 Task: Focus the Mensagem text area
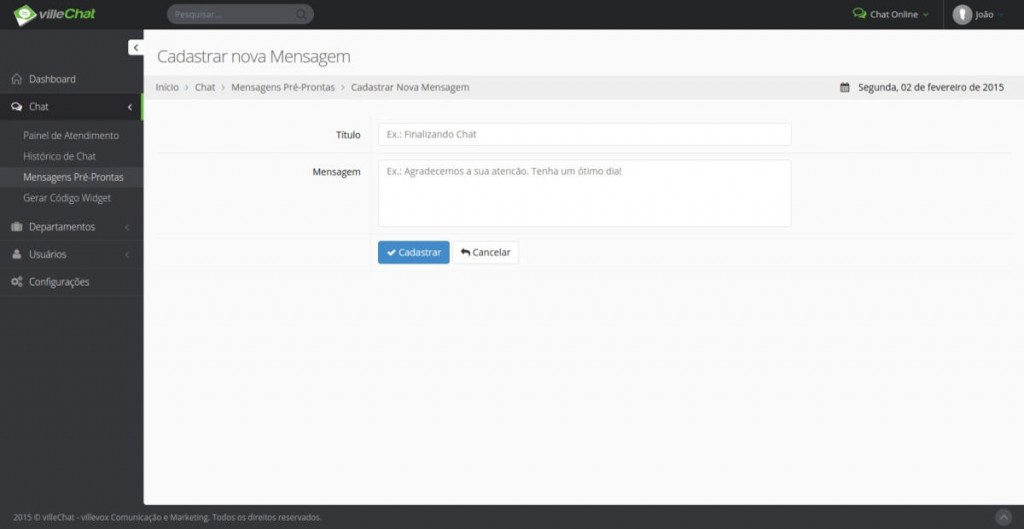[584, 193]
